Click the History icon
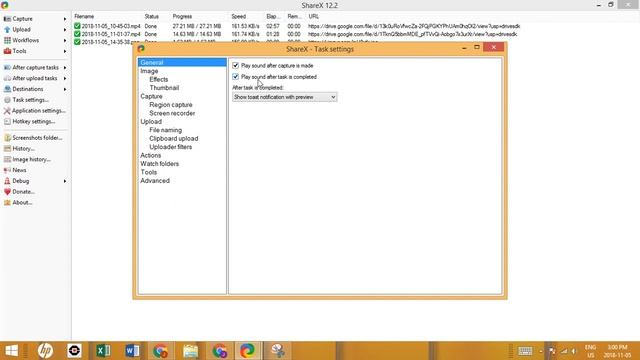The image size is (640, 360). coord(7,149)
